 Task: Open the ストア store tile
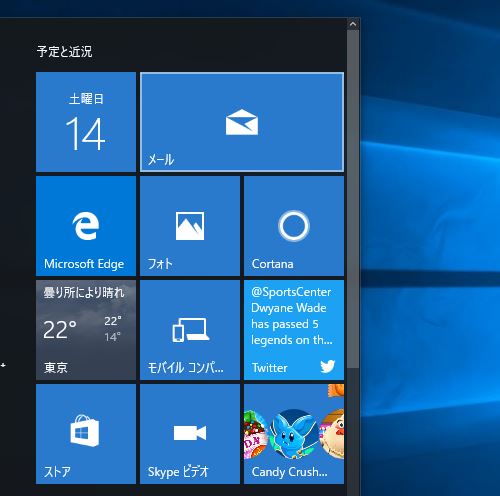pyautogui.click(x=86, y=434)
